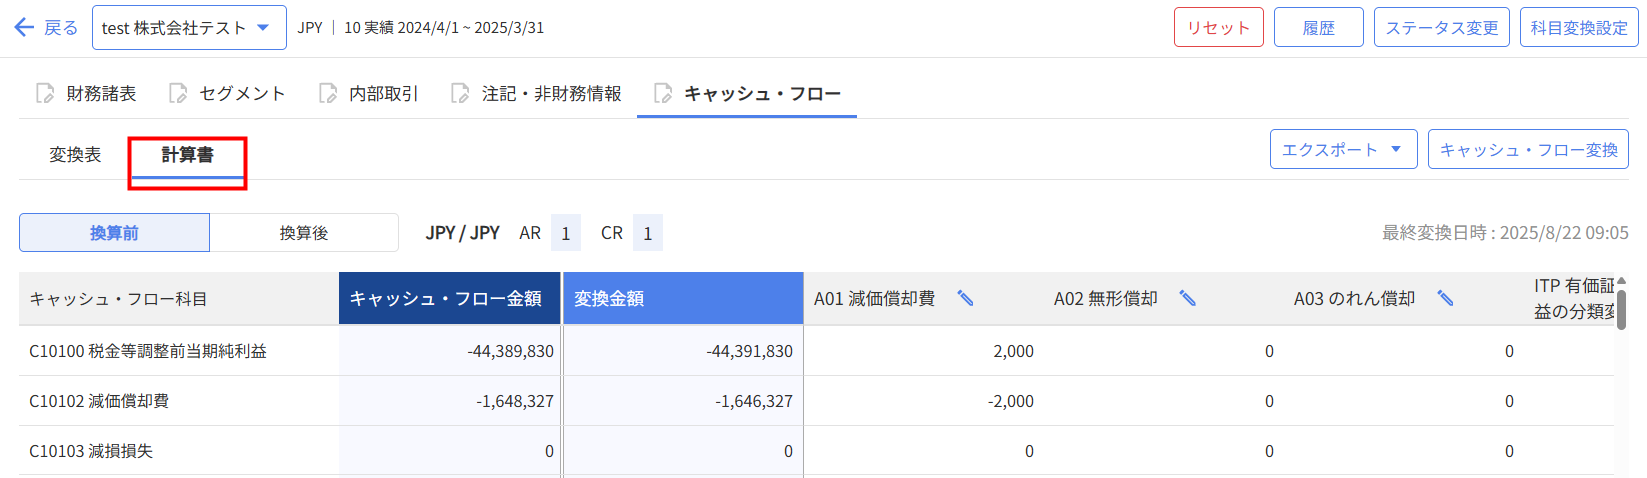
Task: Select the C10100 税金等調整前当期純利益 row
Action: (x=148, y=351)
